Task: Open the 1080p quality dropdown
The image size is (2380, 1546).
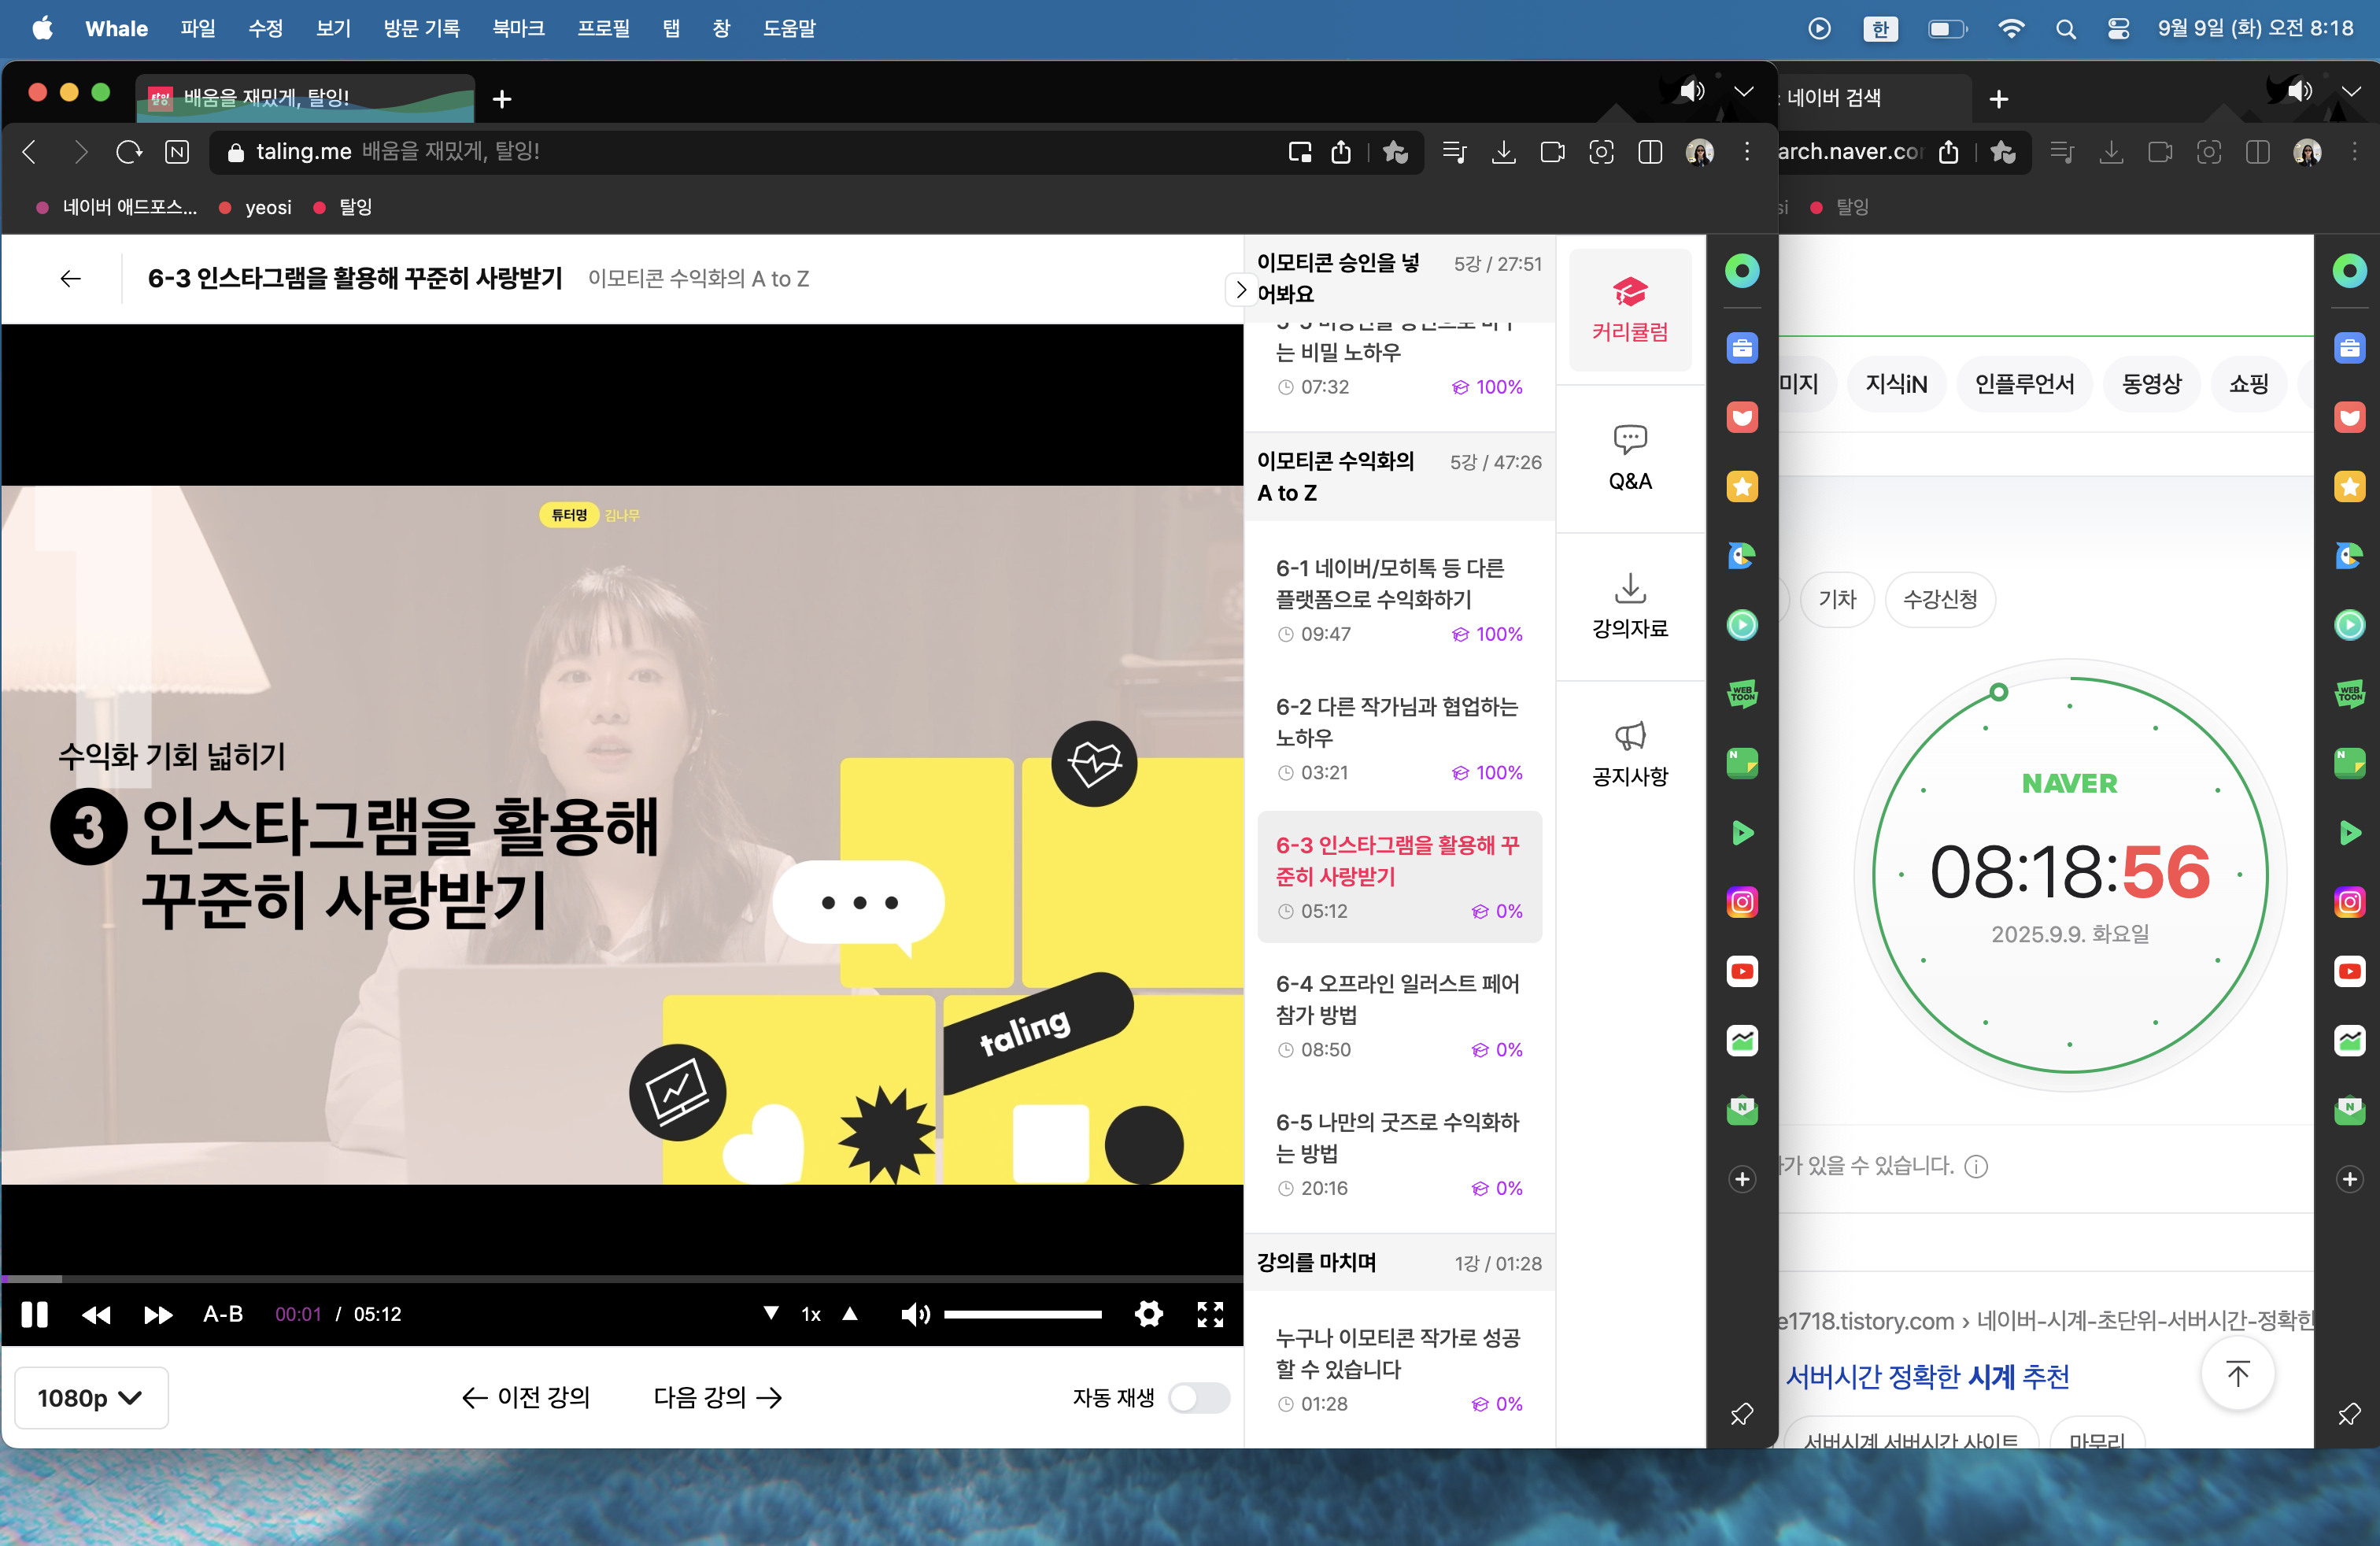Action: pyautogui.click(x=90, y=1397)
